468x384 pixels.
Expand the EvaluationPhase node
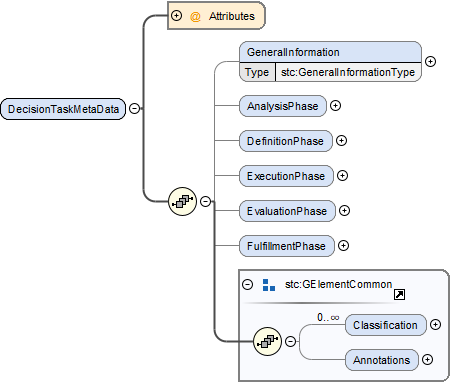pyautogui.click(x=344, y=211)
